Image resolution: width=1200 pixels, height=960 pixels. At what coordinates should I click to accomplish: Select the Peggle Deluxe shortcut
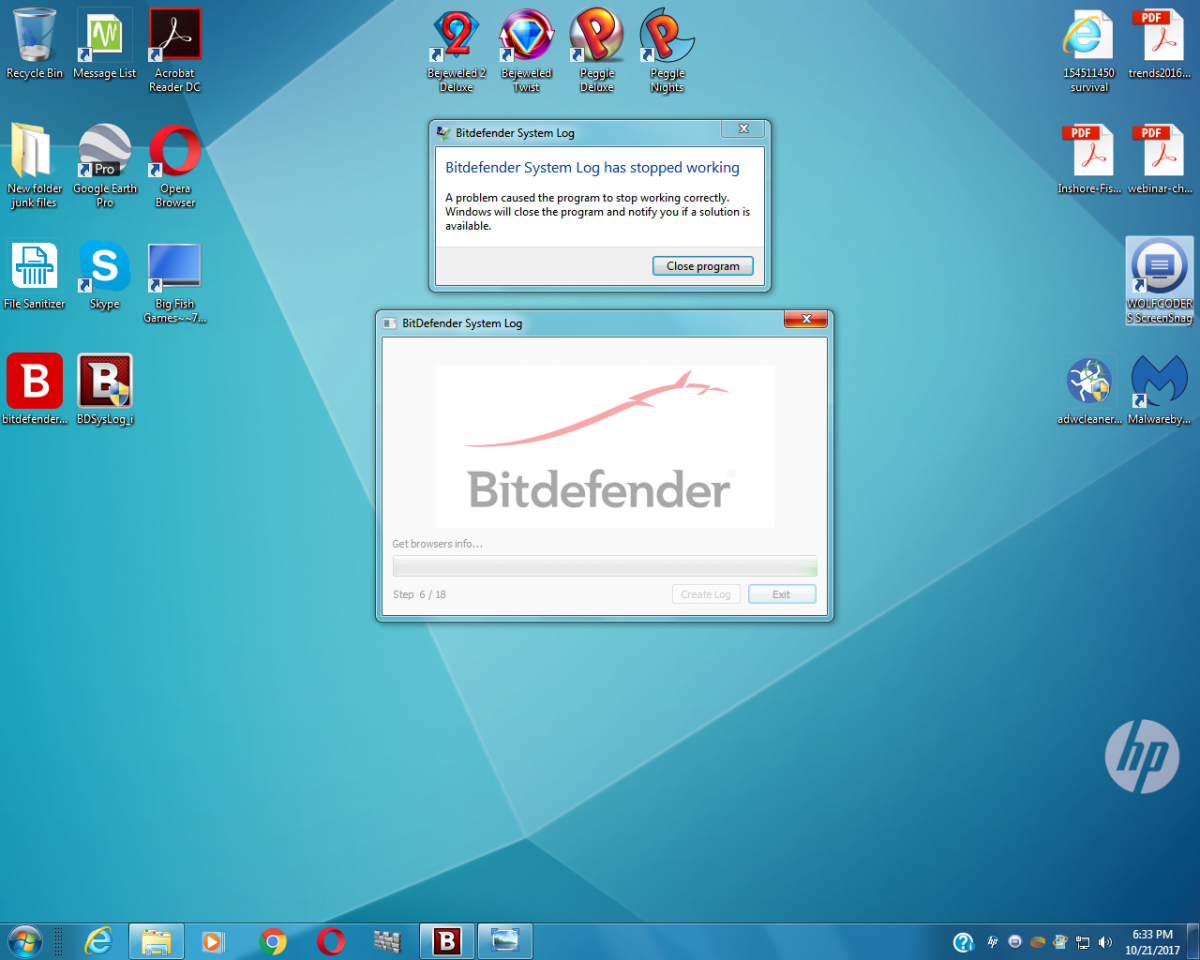coord(597,50)
